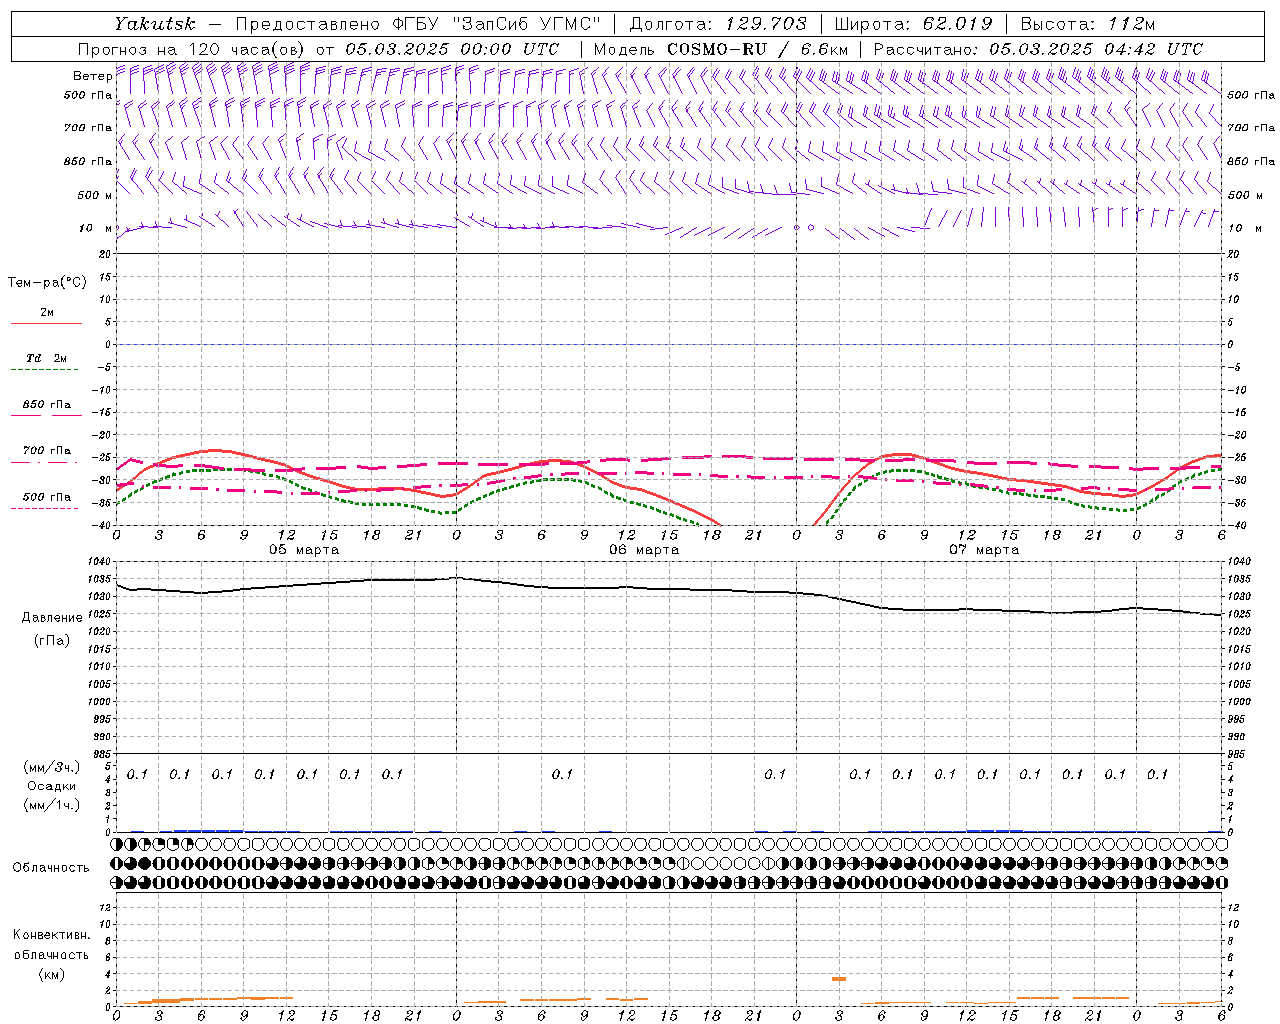
Task: Click the (мм/3ч.) precipitation unit label
Action: pos(52,767)
